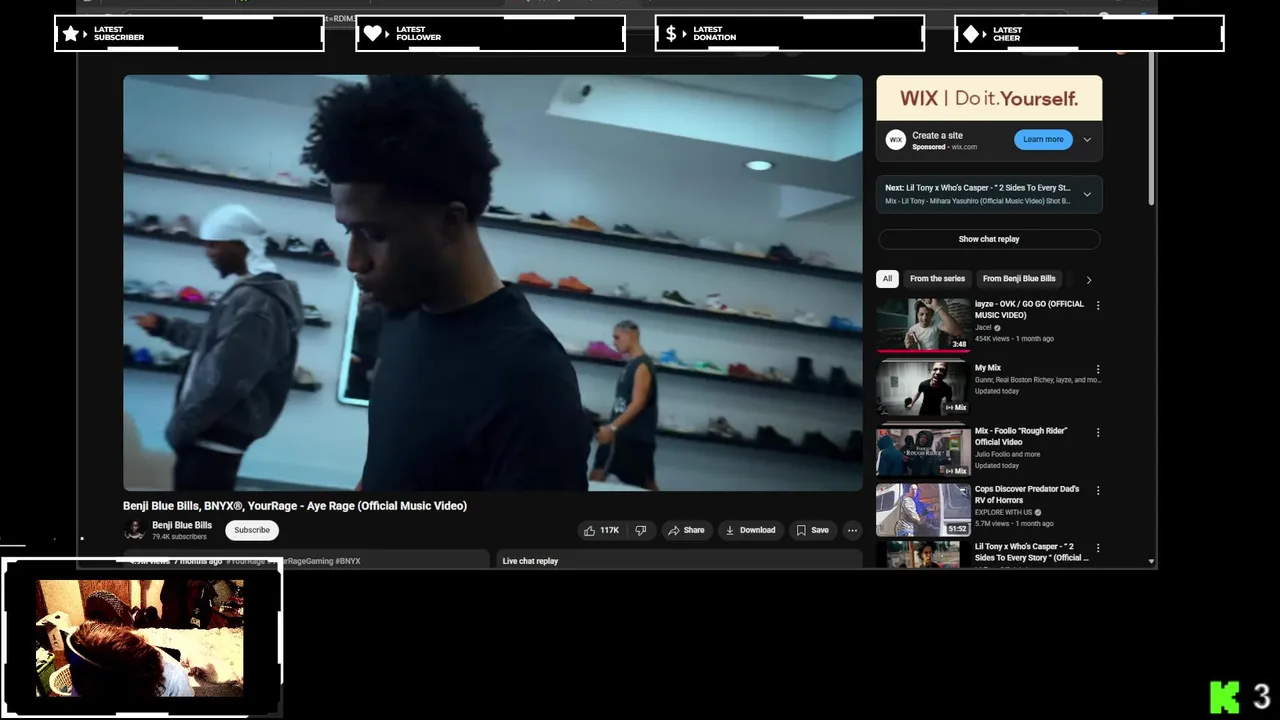
Task: Dislike the video with thumbs down
Action: tap(641, 530)
